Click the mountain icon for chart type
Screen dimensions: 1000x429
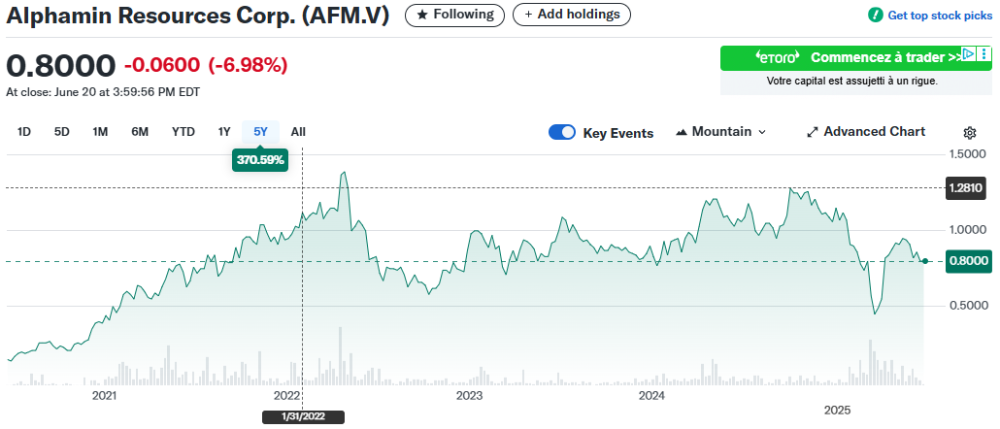point(682,132)
